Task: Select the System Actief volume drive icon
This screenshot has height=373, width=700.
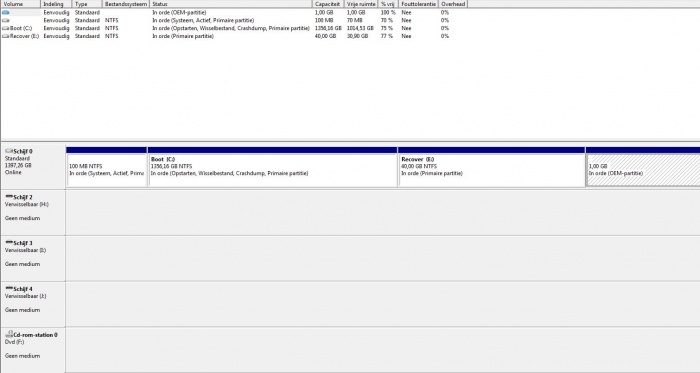Action: tap(6, 21)
